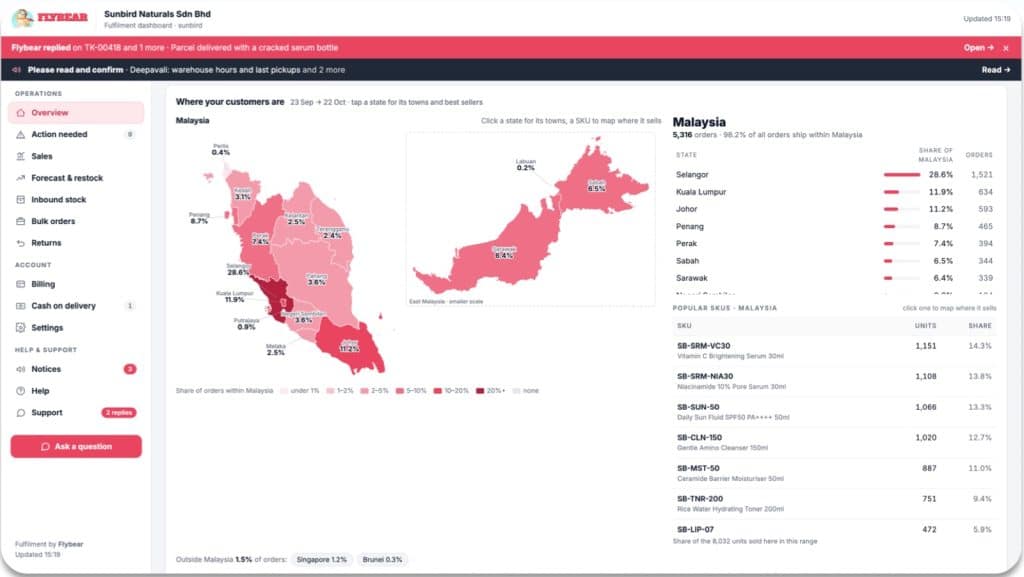The image size is (1024, 577).
Task: Click the Kuala Lumpur state row
Action: click(834, 192)
